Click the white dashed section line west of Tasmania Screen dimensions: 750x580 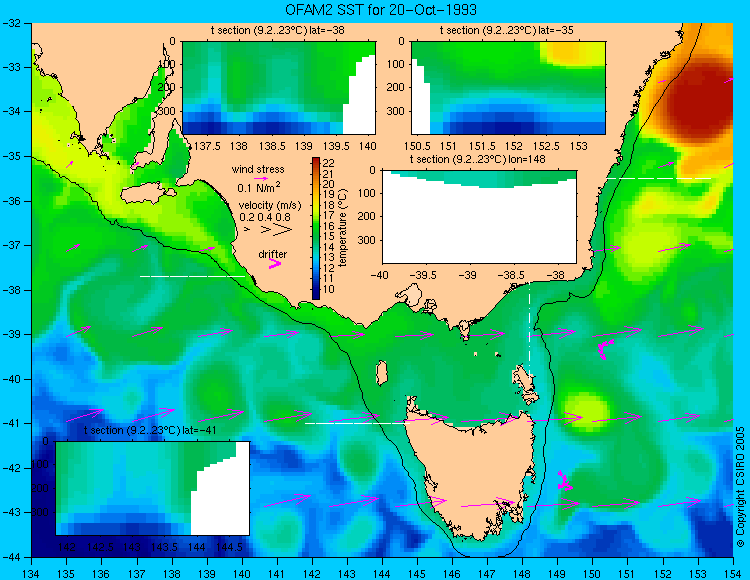click(357, 423)
